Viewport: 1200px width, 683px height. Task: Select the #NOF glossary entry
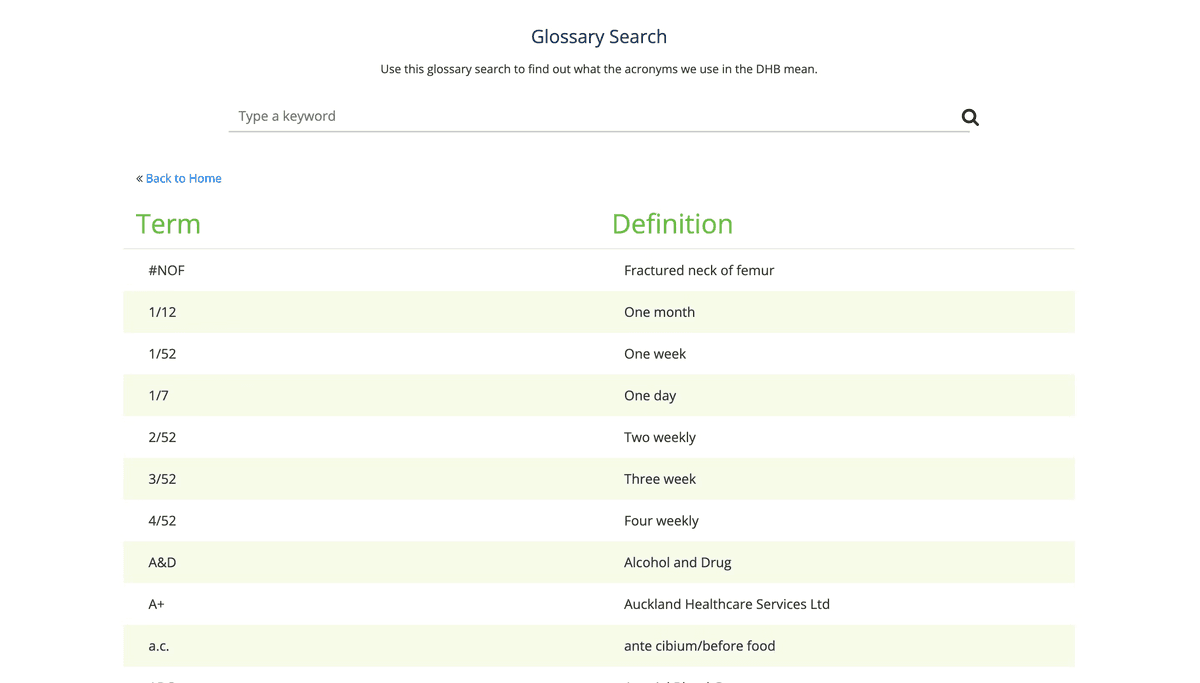tap(166, 270)
